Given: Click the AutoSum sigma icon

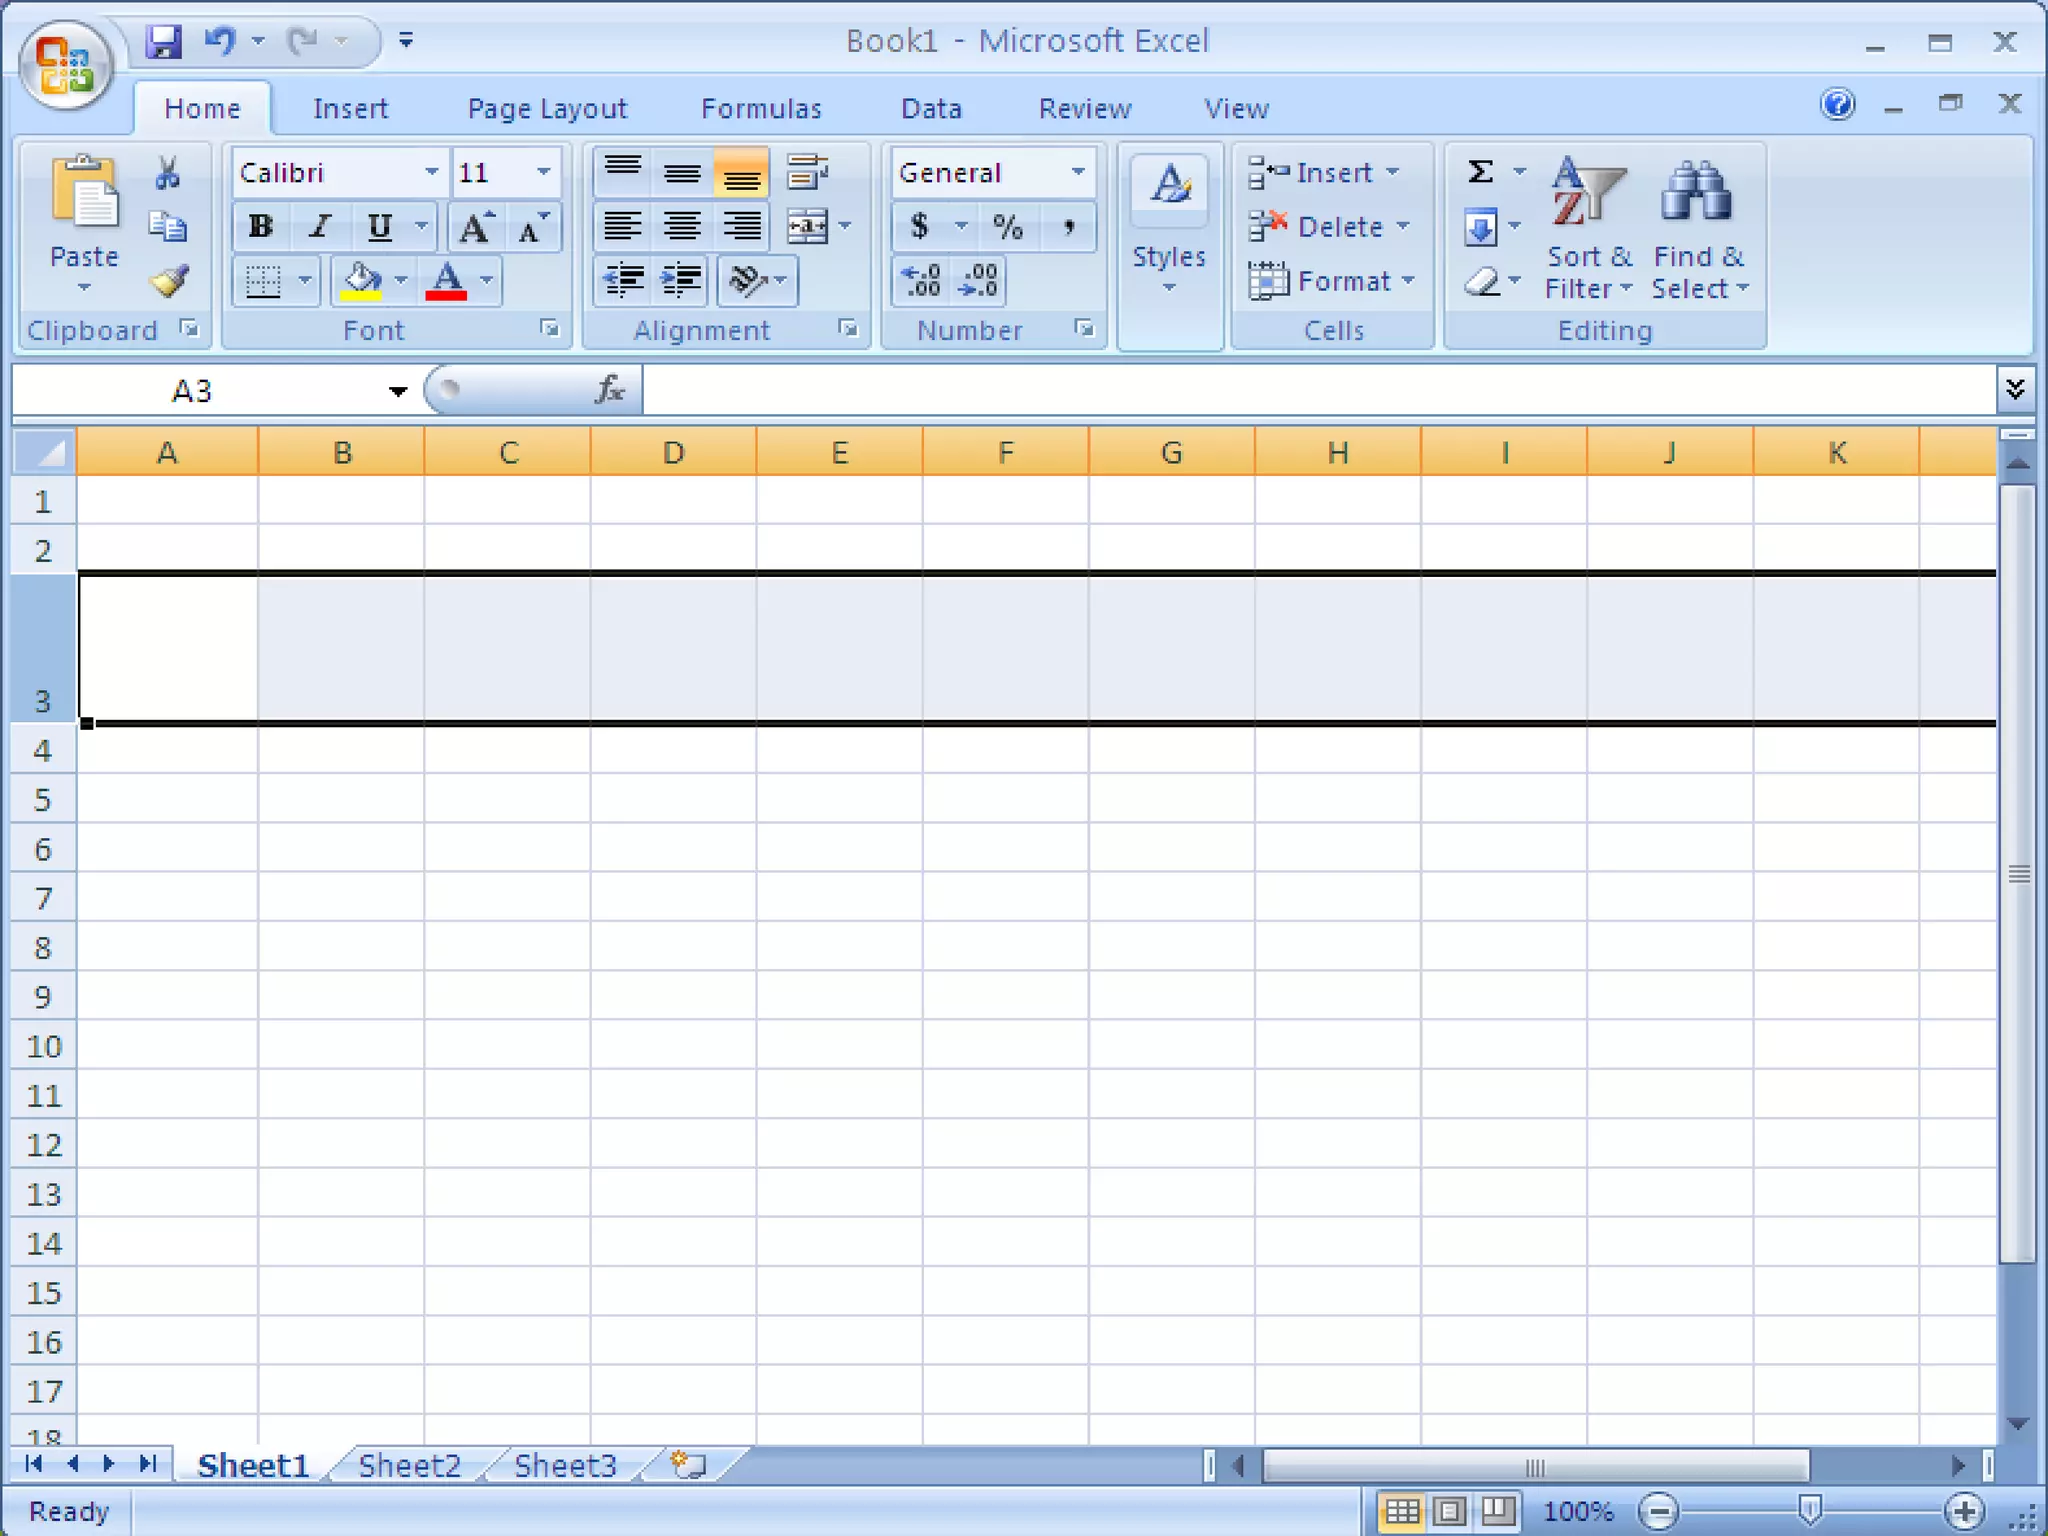Looking at the screenshot, I should [x=1480, y=172].
